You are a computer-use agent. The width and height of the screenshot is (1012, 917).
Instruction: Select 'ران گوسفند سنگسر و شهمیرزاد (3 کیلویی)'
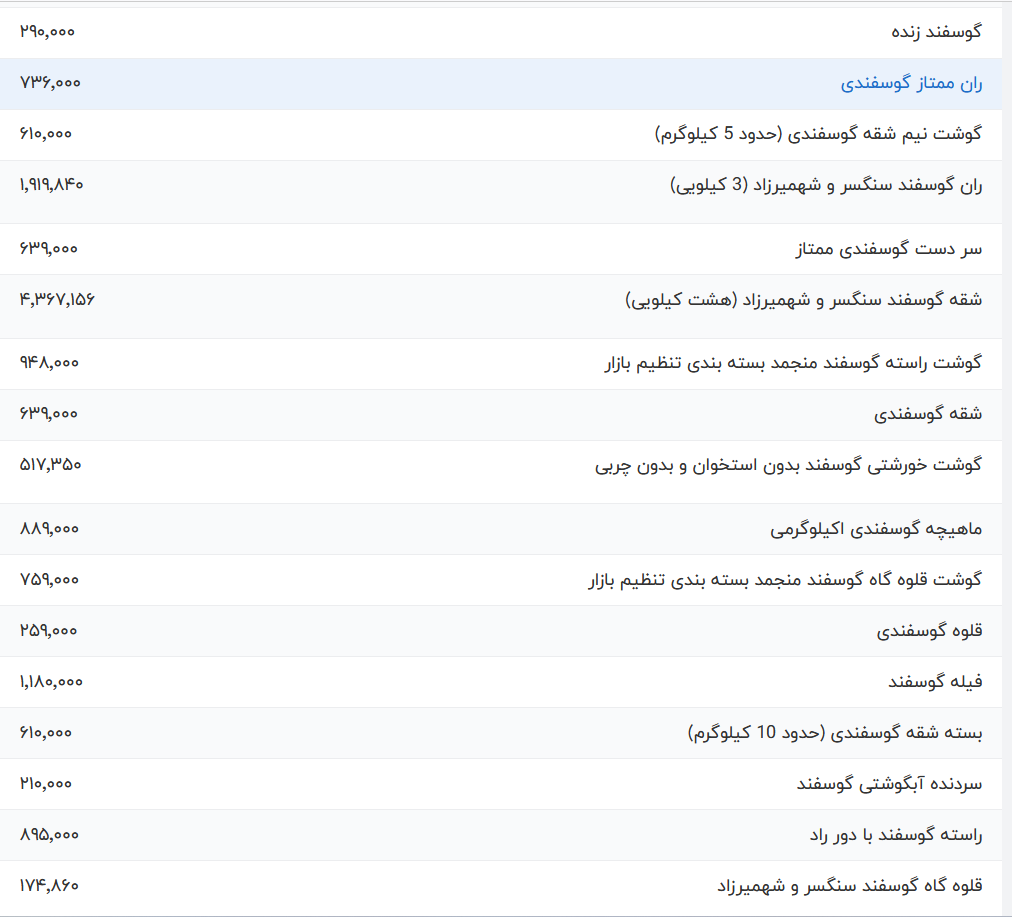click(826, 185)
